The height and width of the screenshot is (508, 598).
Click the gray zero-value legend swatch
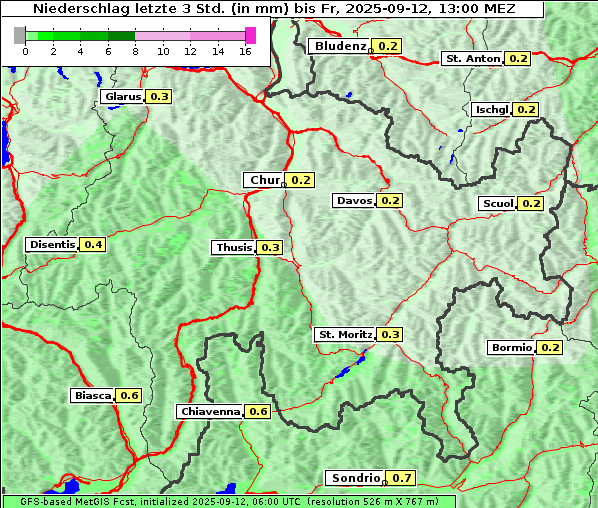(x=19, y=35)
